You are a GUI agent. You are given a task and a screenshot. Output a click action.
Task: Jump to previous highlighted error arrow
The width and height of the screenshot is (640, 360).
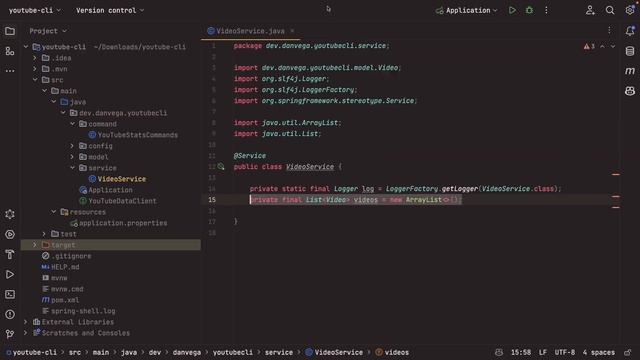[602, 47]
